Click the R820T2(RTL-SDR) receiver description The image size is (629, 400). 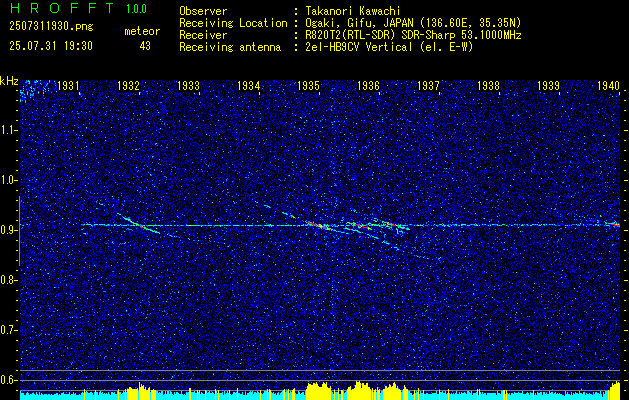point(412,35)
